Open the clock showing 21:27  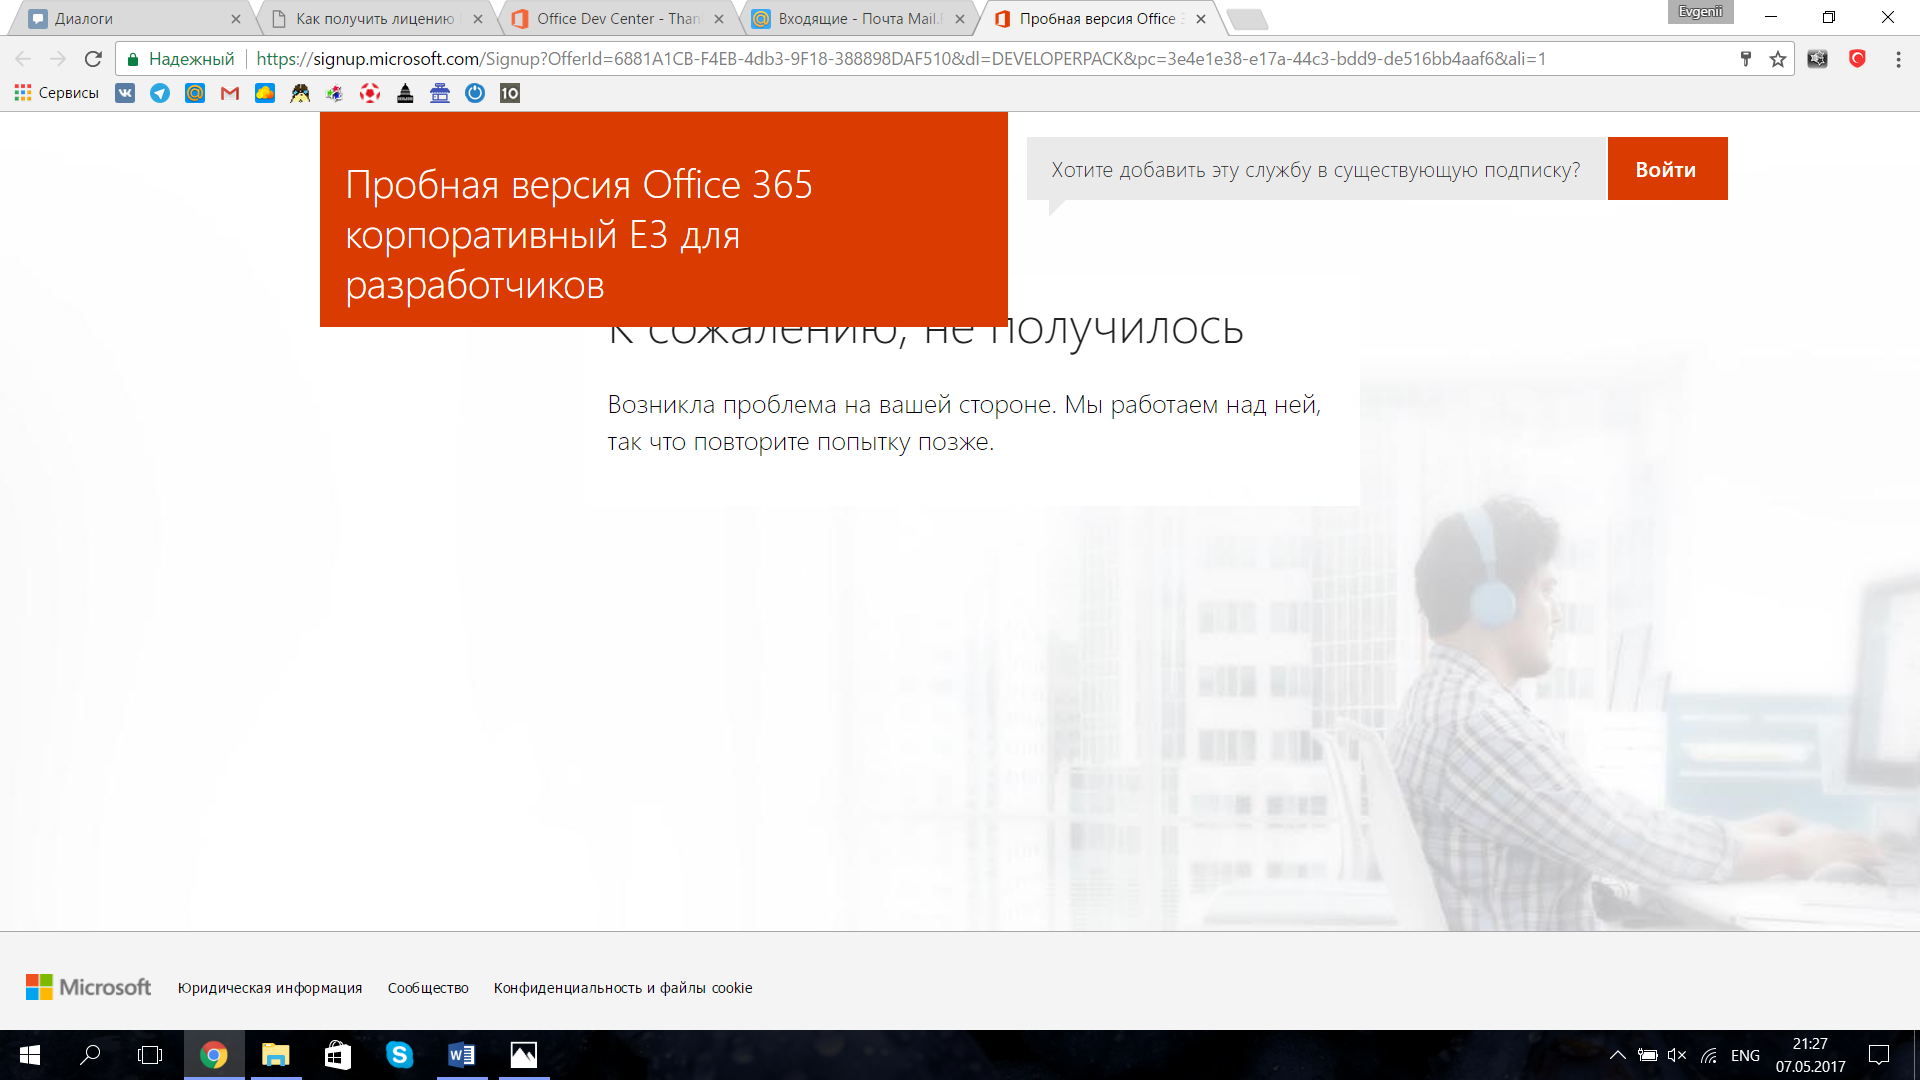(x=1810, y=1055)
